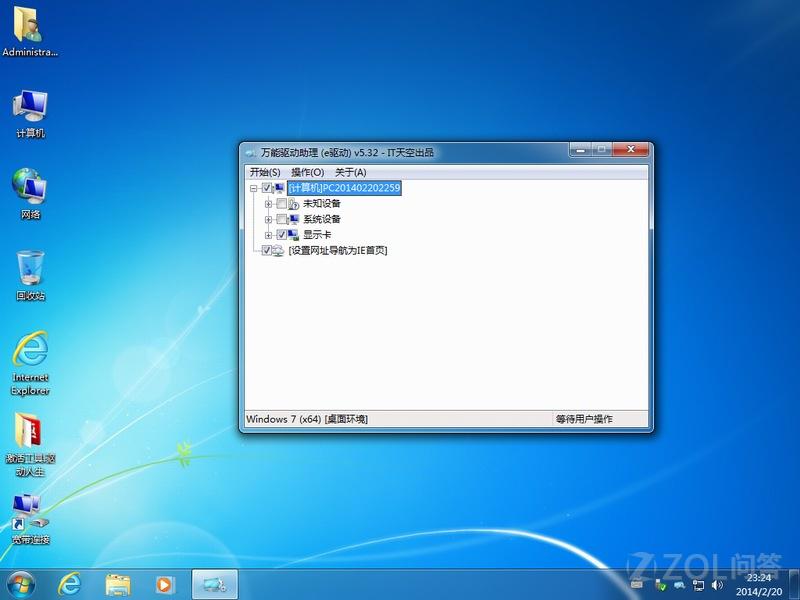Image resolution: width=800 pixels, height=600 pixels.
Task: Open the Administrator folder desktop icon
Action: [x=29, y=31]
